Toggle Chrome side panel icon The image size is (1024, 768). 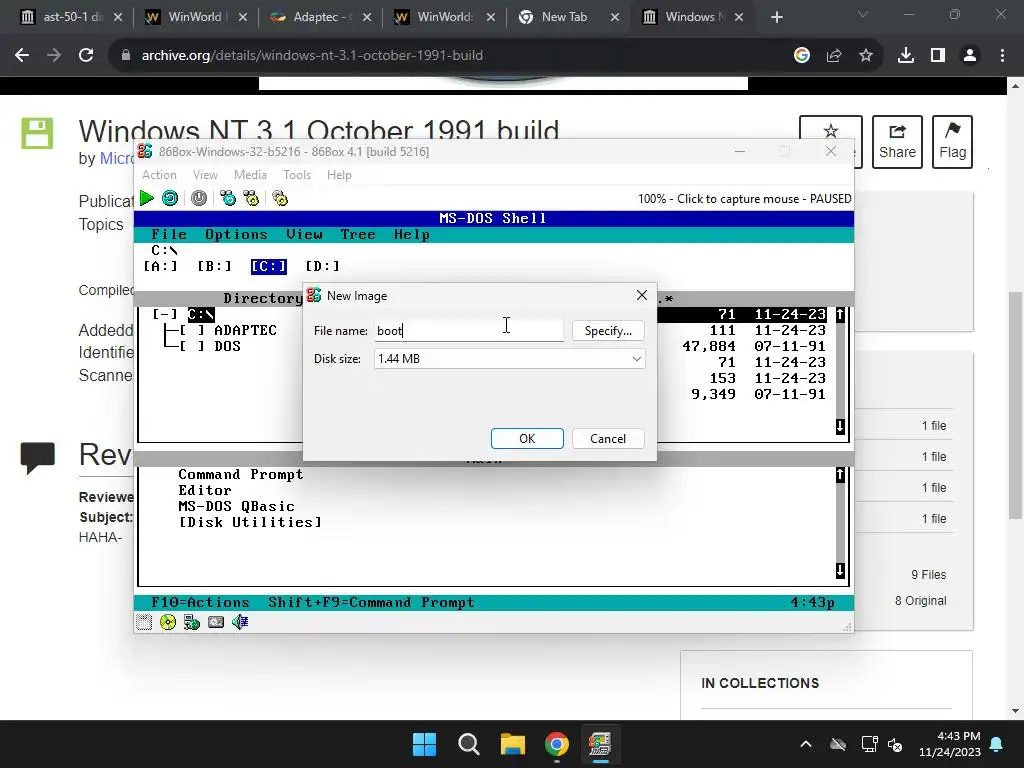tap(938, 56)
